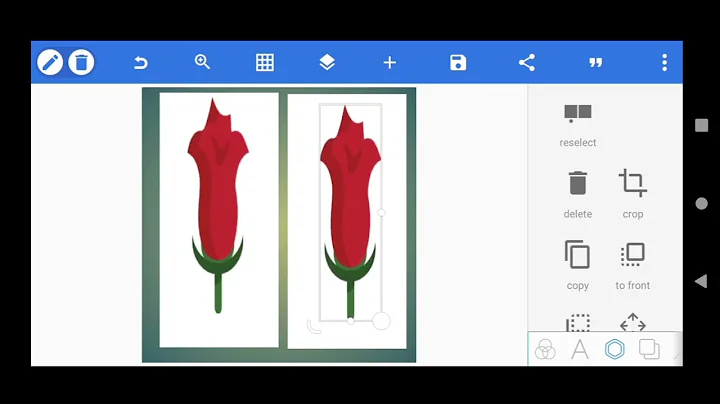The height and width of the screenshot is (404, 720).
Task: Open the zoom magnifier tool
Action: [202, 62]
